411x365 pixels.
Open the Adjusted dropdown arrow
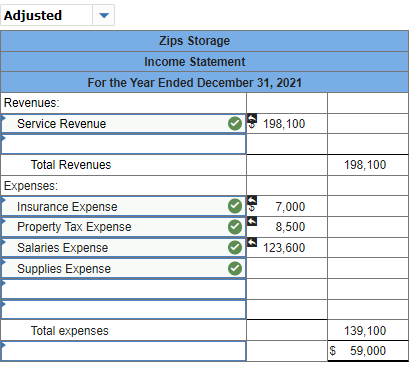coord(104,15)
